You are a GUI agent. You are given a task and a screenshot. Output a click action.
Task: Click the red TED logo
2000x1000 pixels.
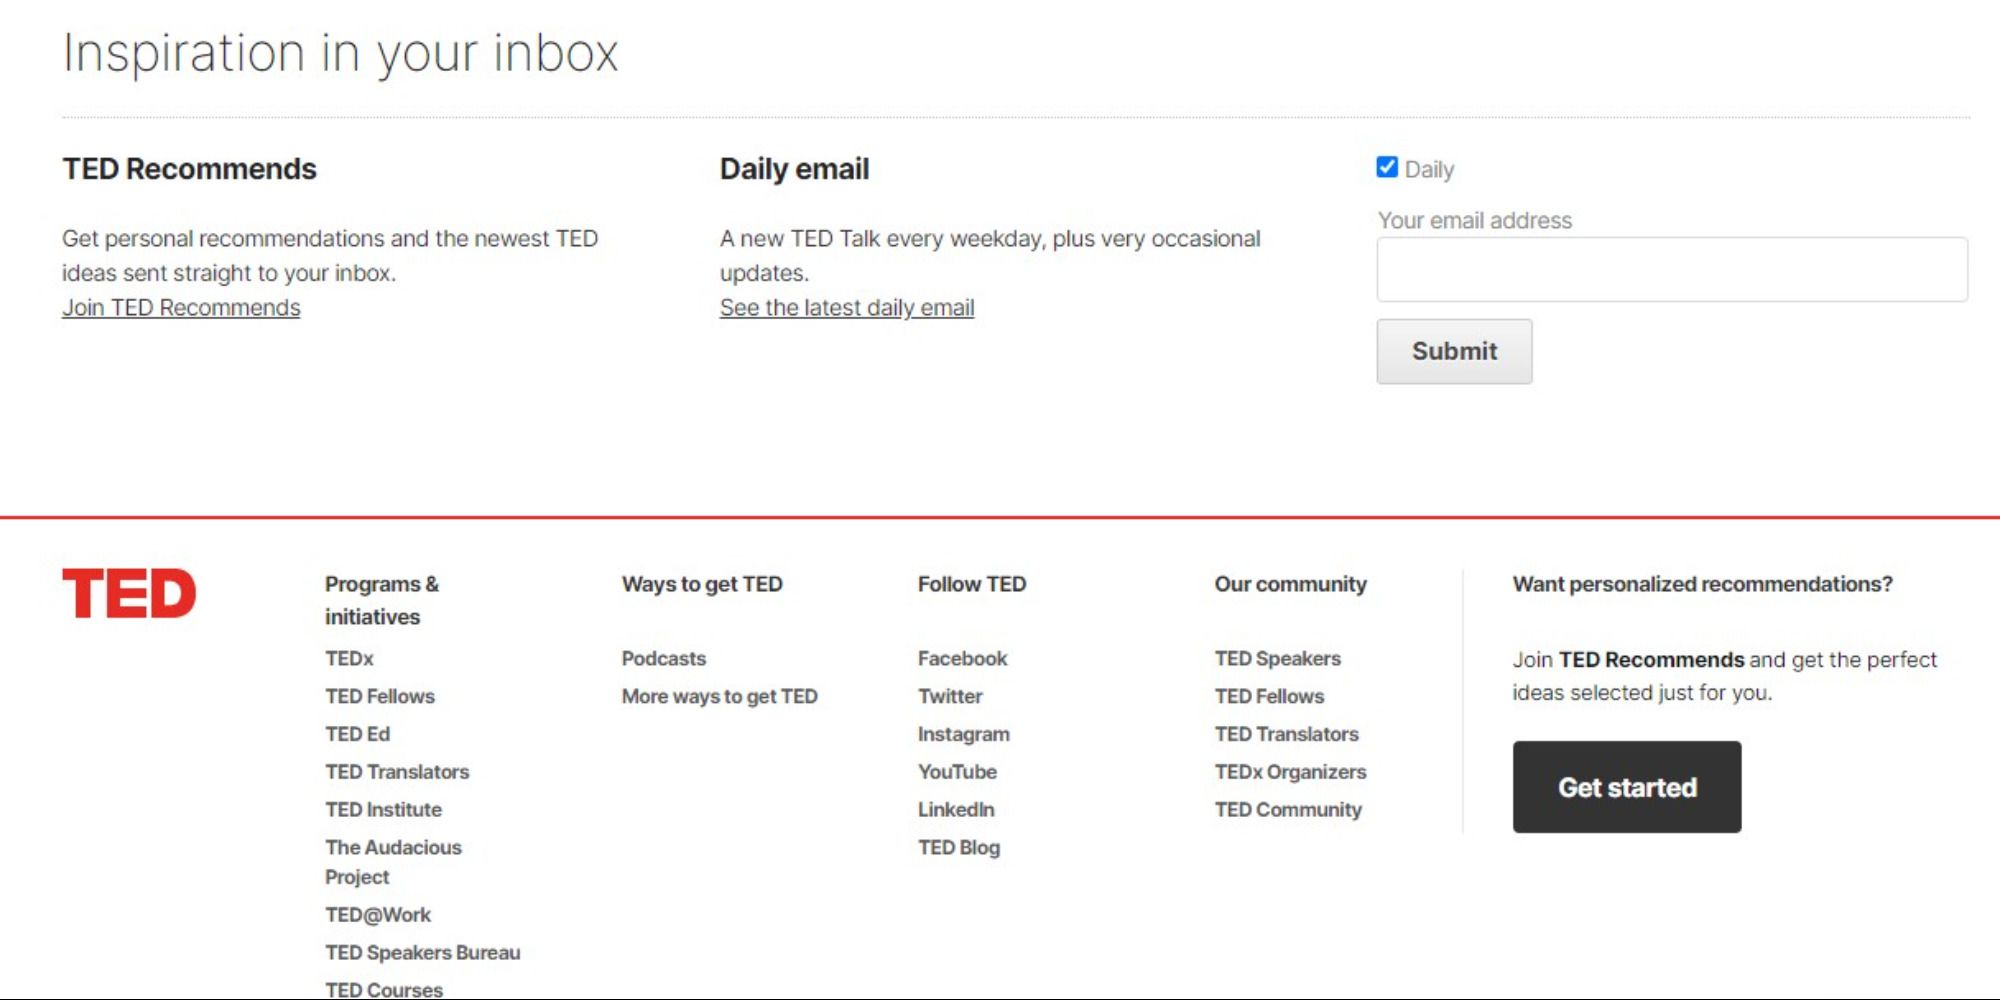point(129,593)
